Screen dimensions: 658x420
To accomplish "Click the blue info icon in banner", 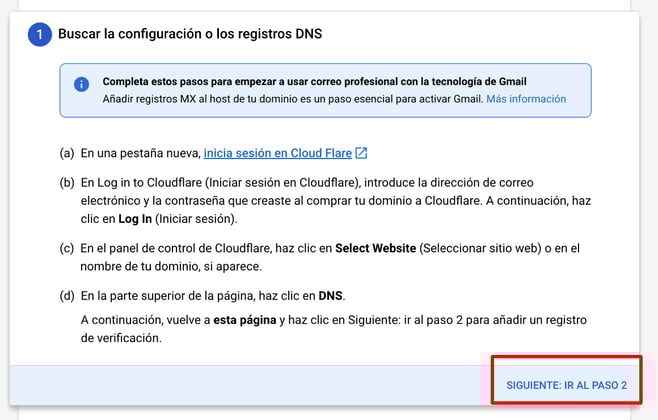I will (82, 84).
